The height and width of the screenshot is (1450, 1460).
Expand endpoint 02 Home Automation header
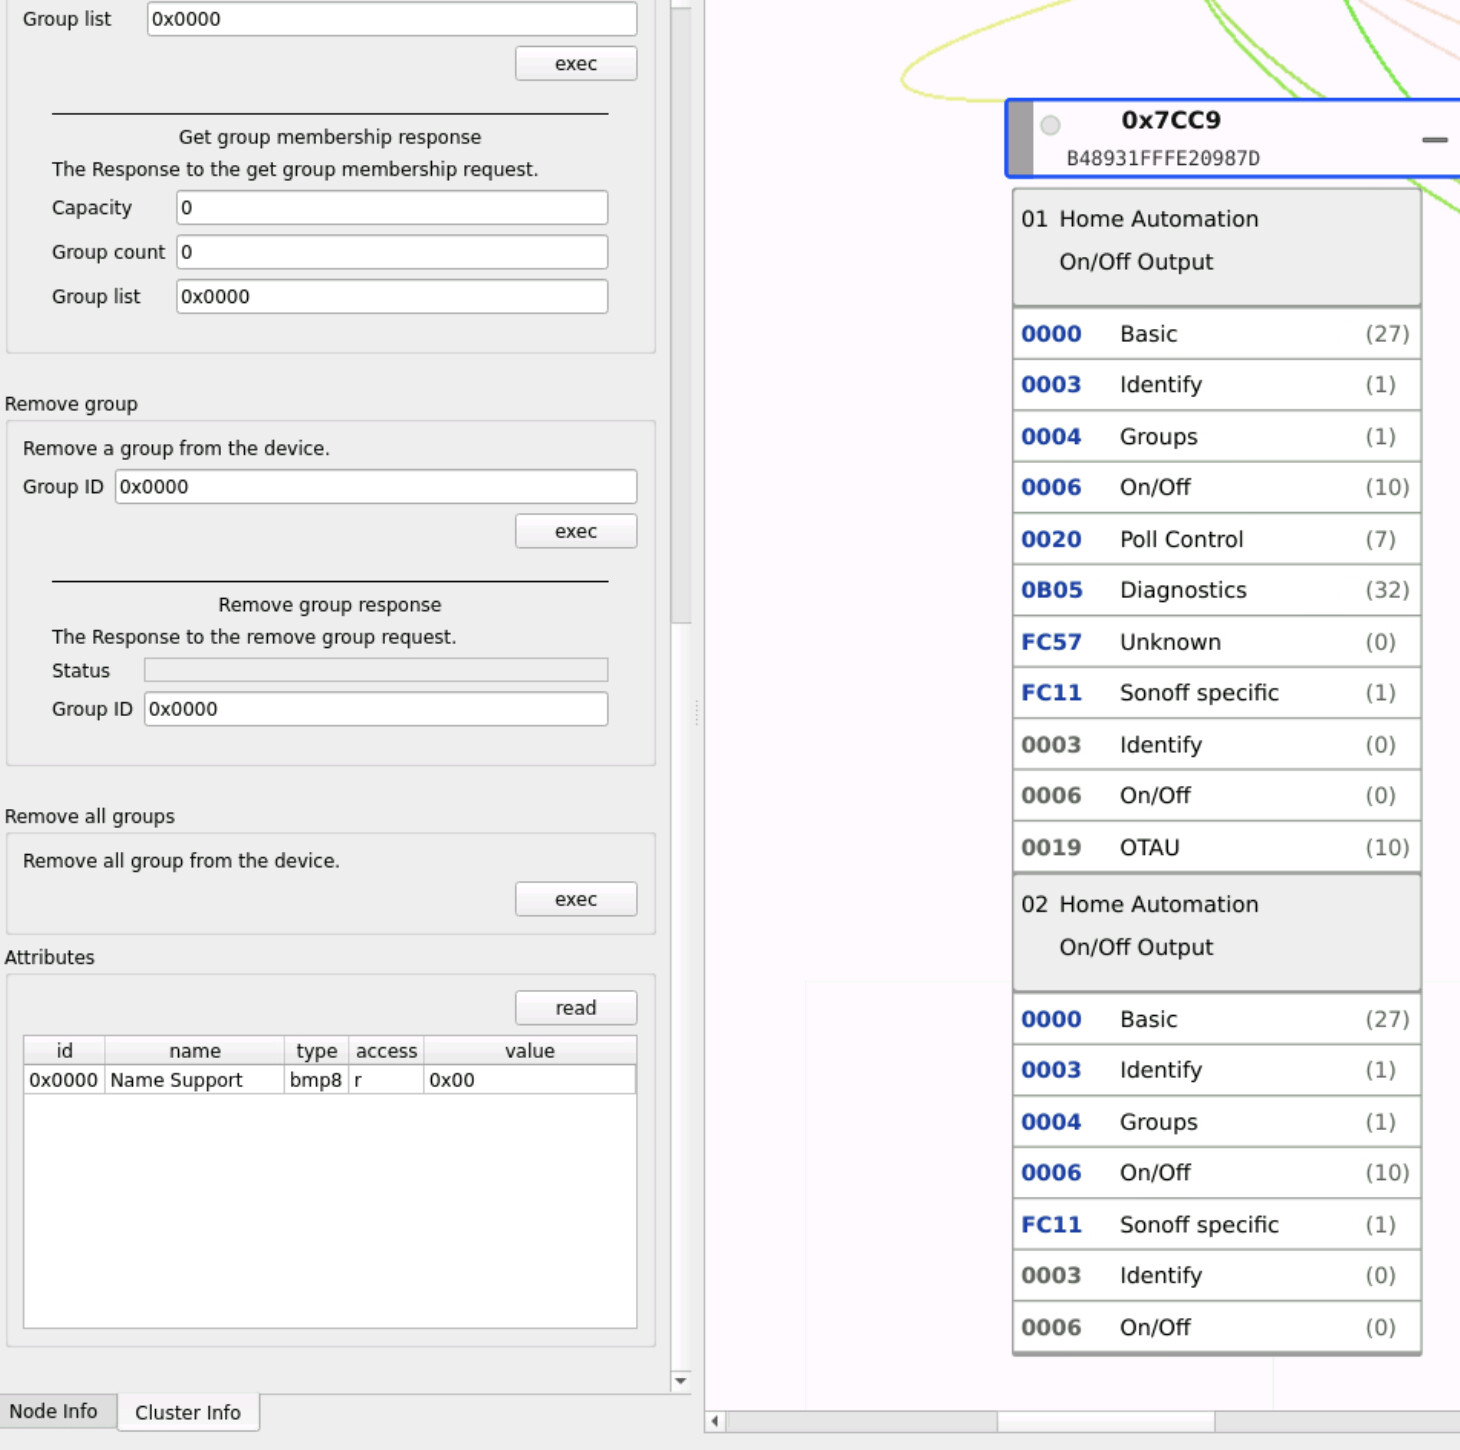point(1215,926)
